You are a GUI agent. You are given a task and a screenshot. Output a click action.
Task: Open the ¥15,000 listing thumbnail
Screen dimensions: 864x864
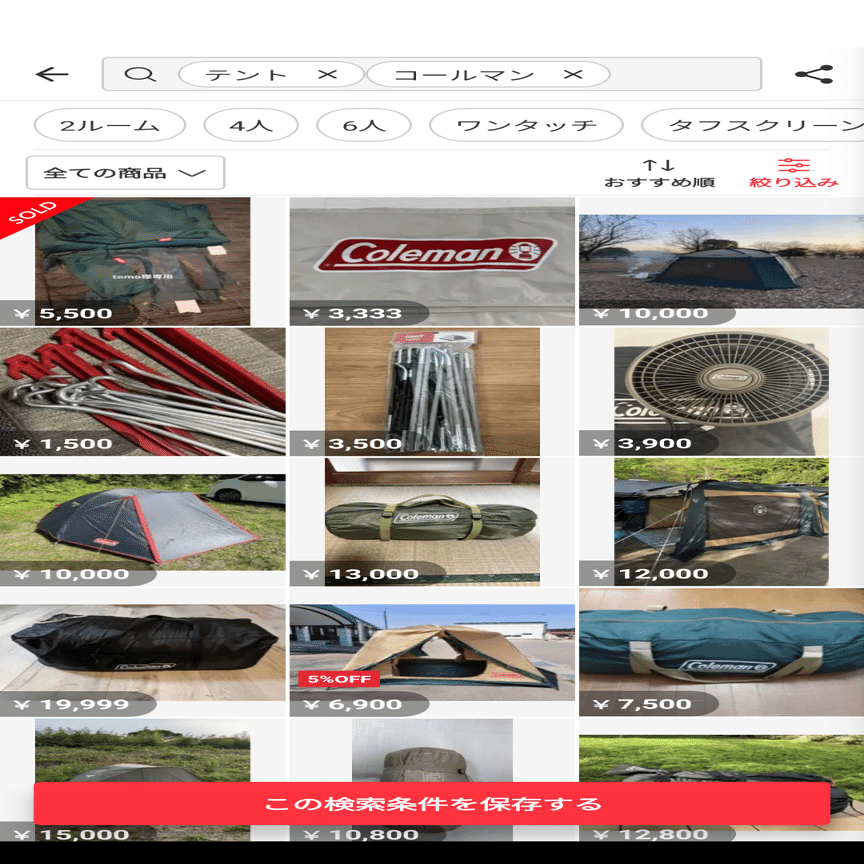(143, 749)
